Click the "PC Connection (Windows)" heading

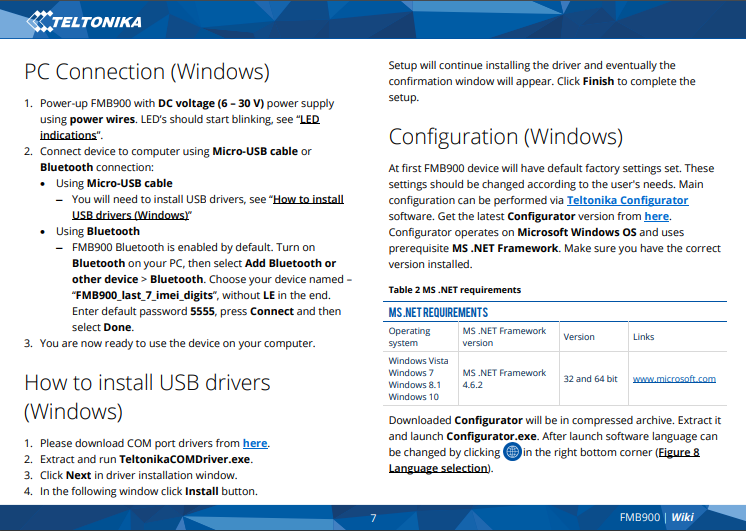[x=147, y=72]
